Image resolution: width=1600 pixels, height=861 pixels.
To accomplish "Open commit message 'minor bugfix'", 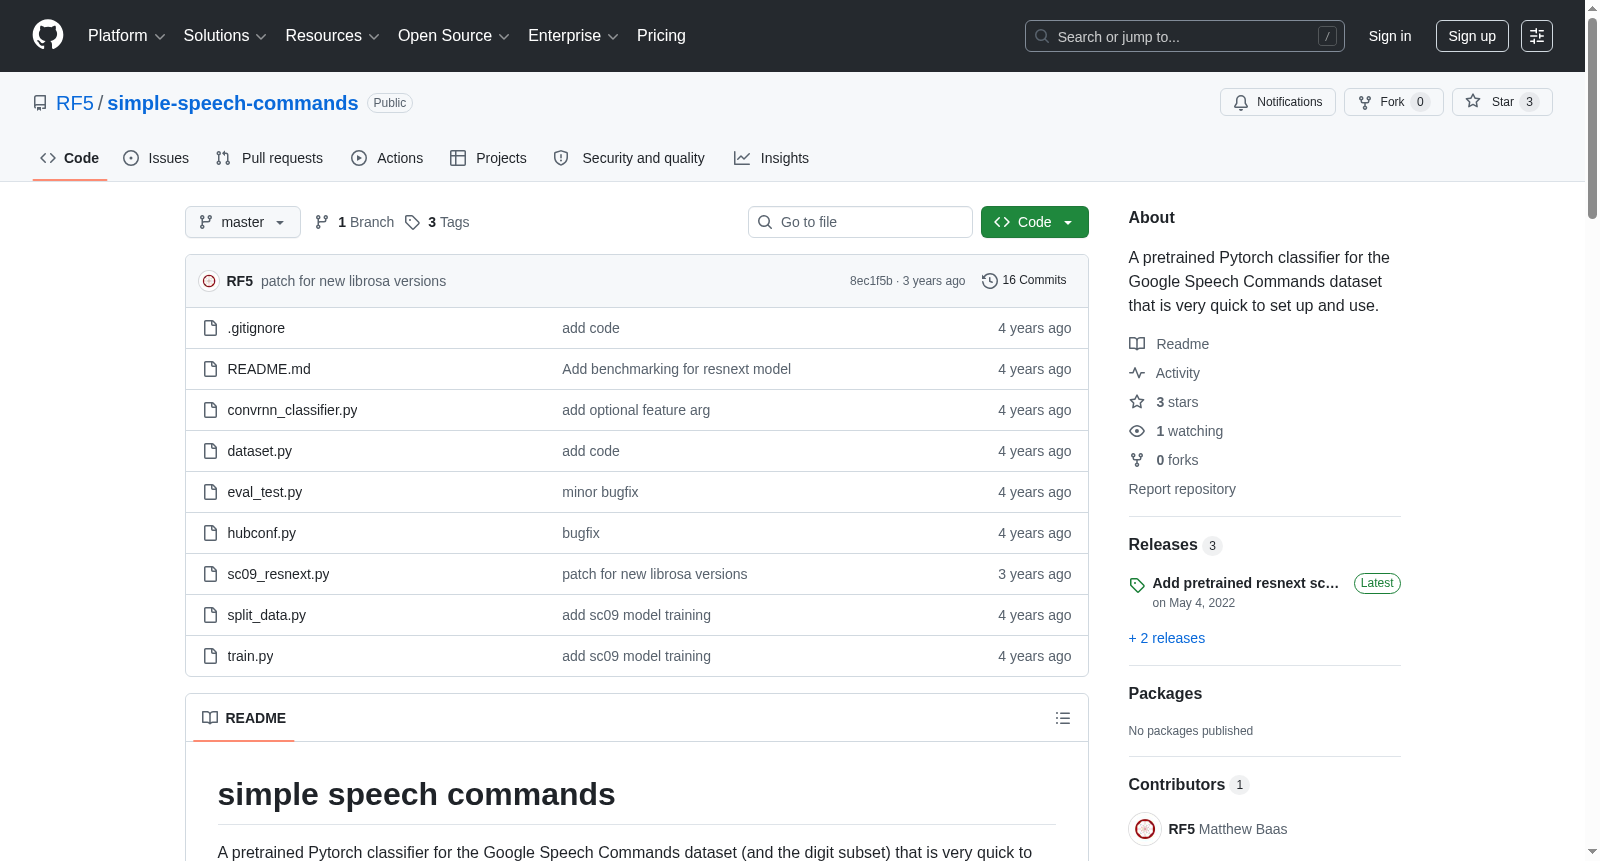I will click(x=600, y=492).
